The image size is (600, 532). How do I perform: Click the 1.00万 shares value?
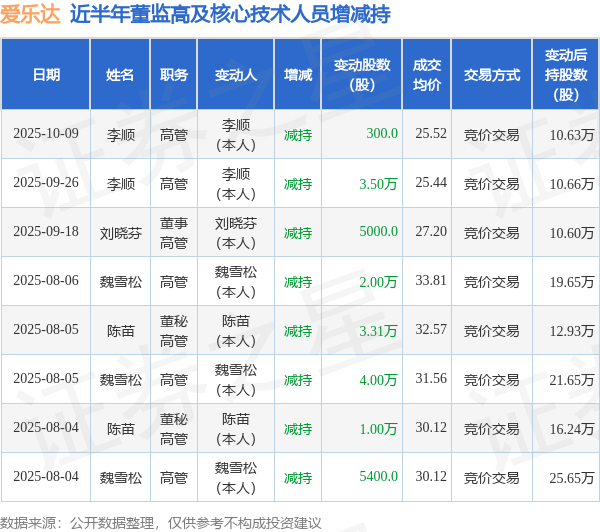click(378, 429)
